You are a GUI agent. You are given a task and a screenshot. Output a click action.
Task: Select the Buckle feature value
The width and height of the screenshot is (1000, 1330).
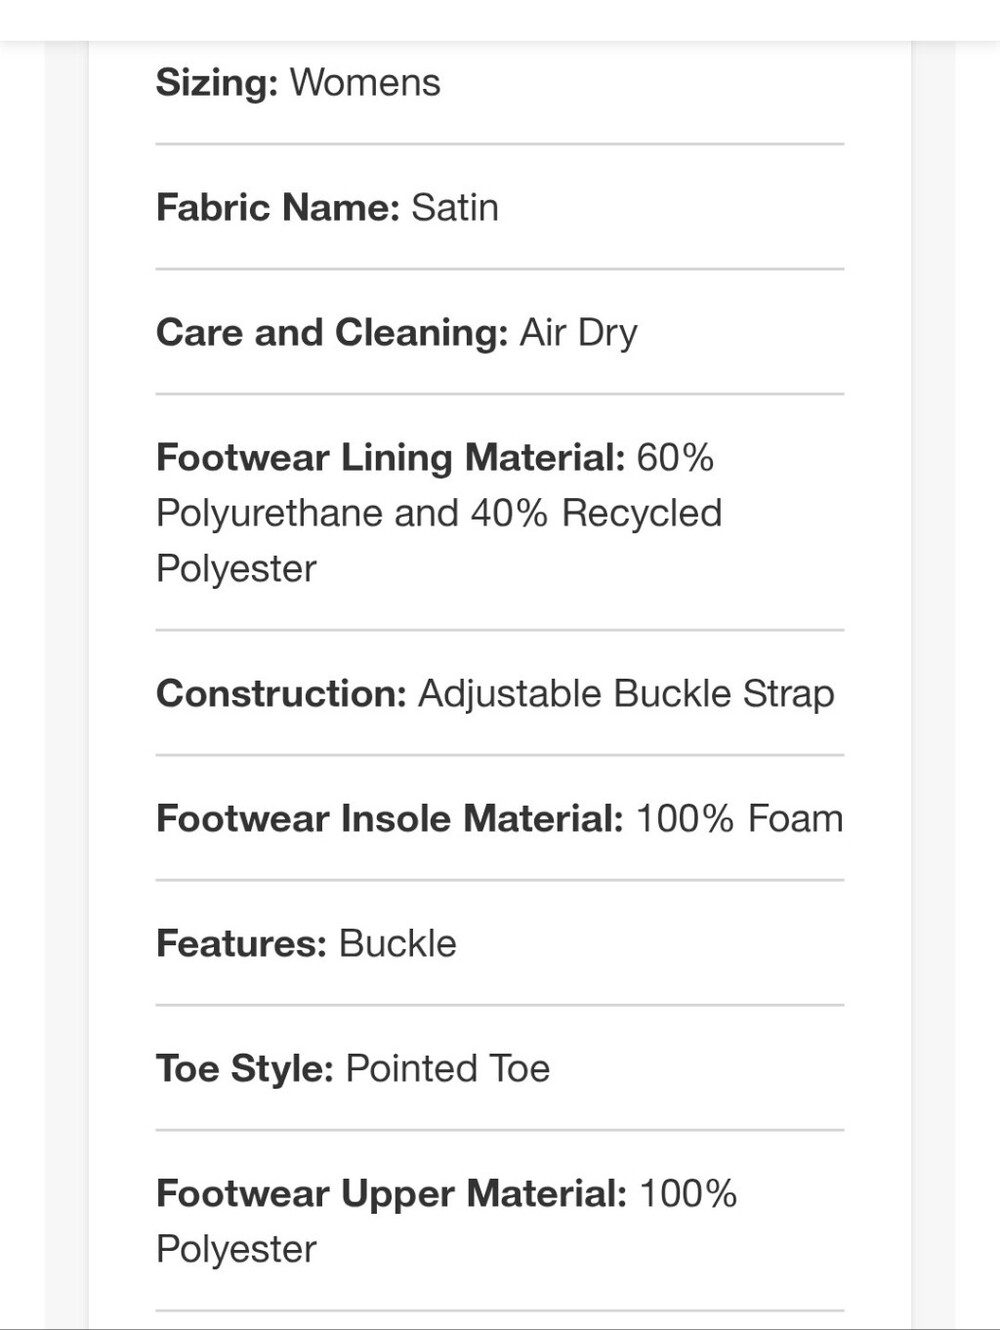398,944
